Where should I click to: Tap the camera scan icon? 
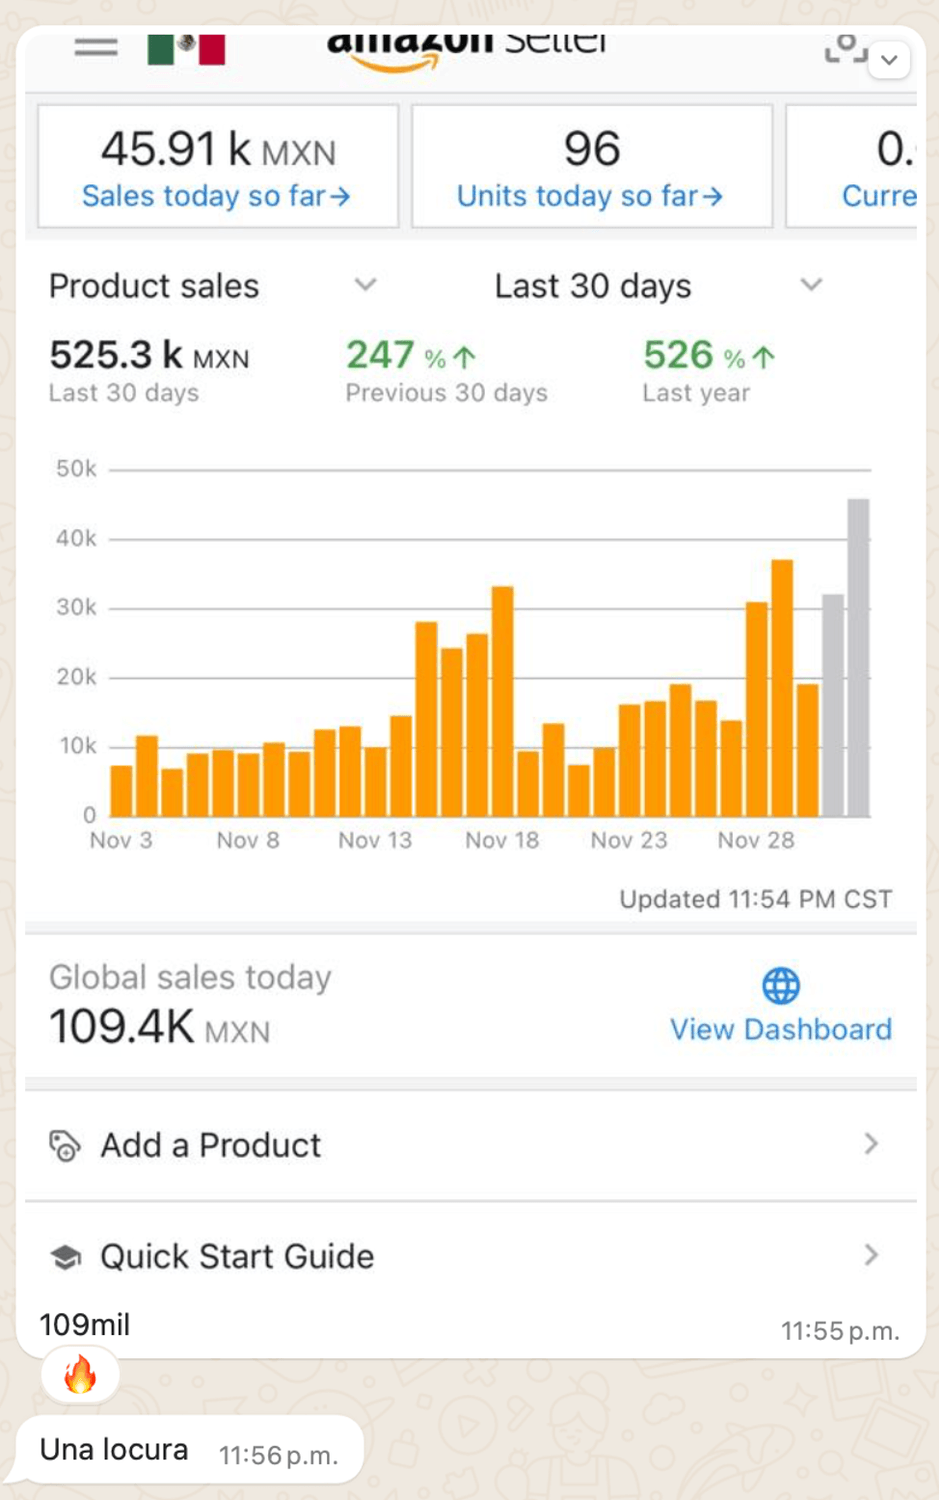845,46
